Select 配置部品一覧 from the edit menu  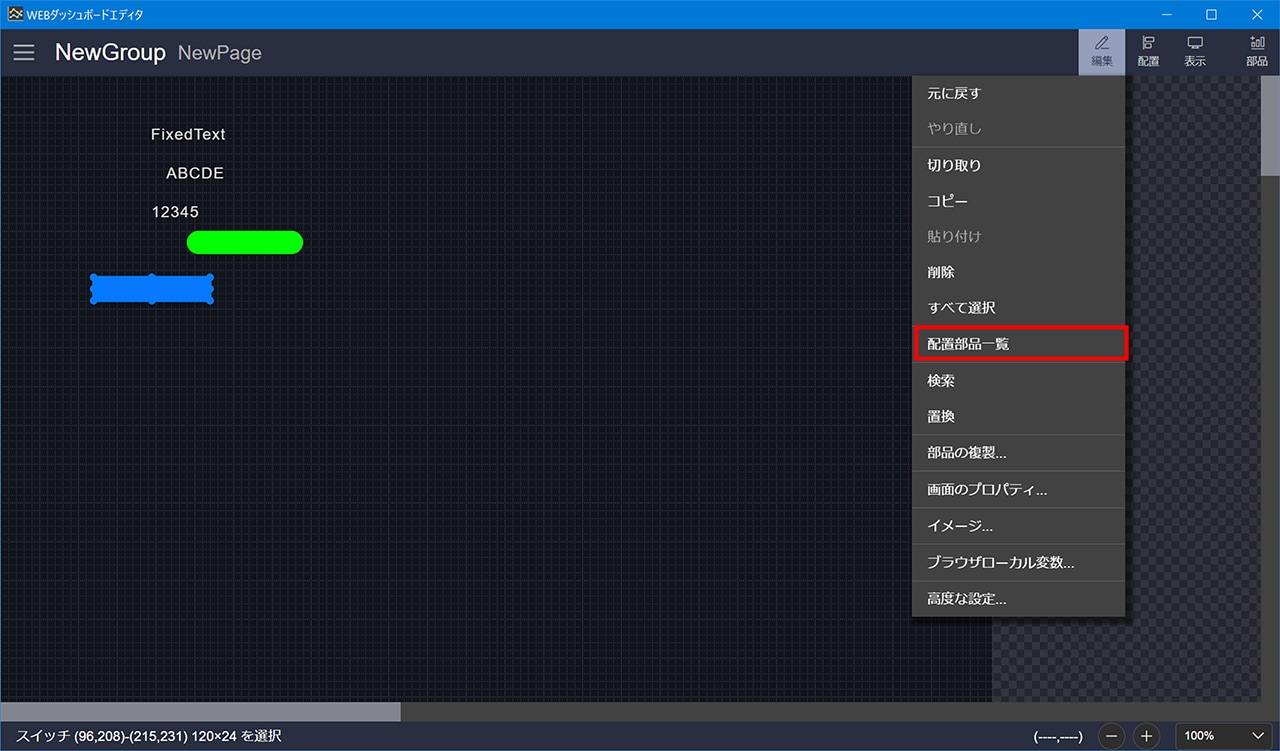click(x=1018, y=344)
